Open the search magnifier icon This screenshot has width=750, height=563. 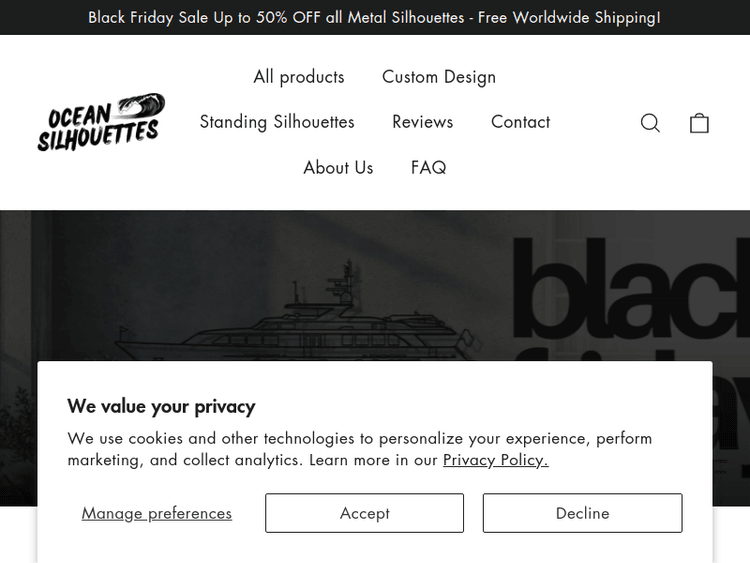650,123
